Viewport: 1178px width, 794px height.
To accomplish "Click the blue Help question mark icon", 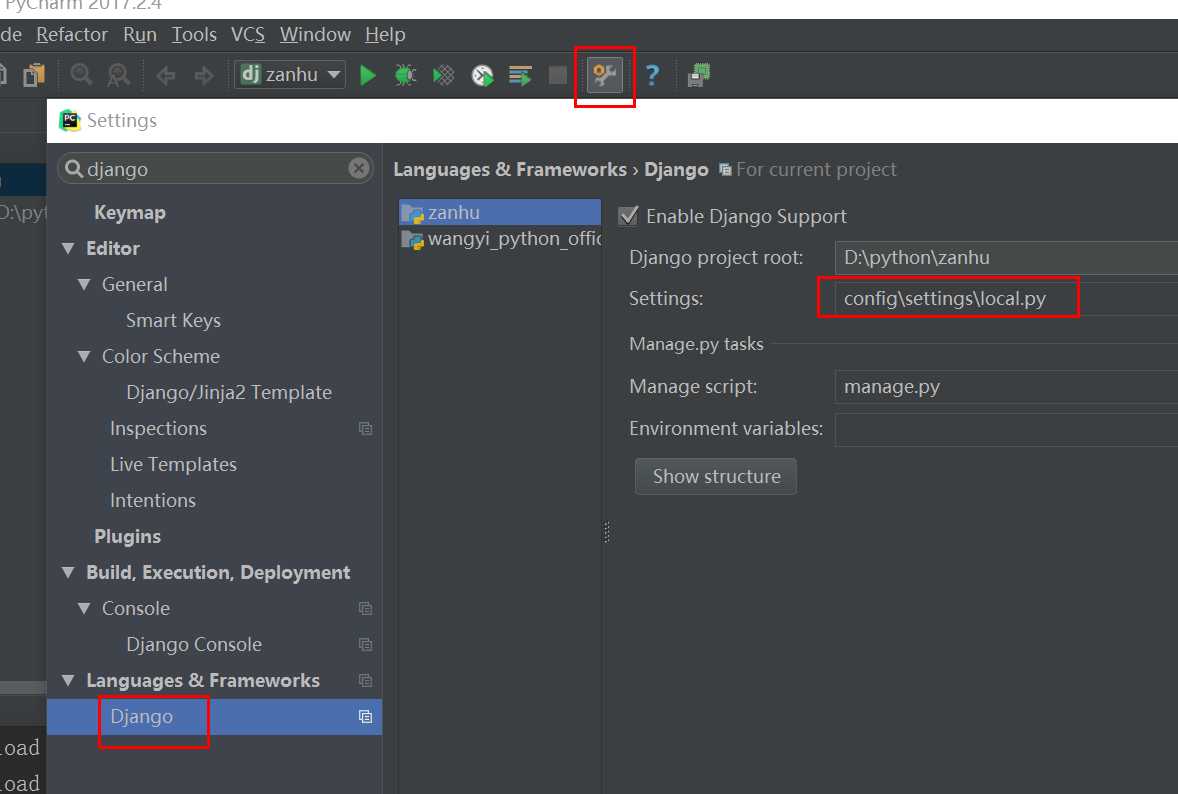I will click(x=652, y=75).
